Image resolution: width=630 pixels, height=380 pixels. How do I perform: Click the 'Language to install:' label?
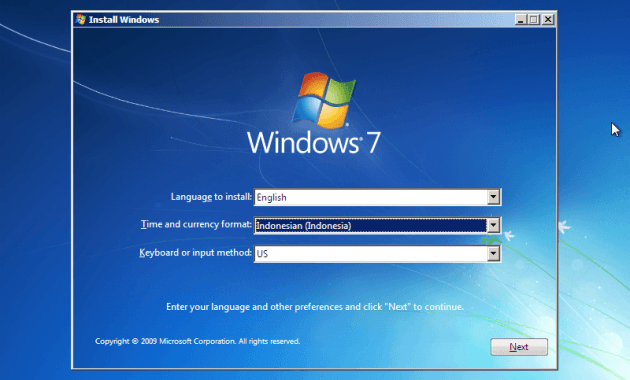[211, 197]
